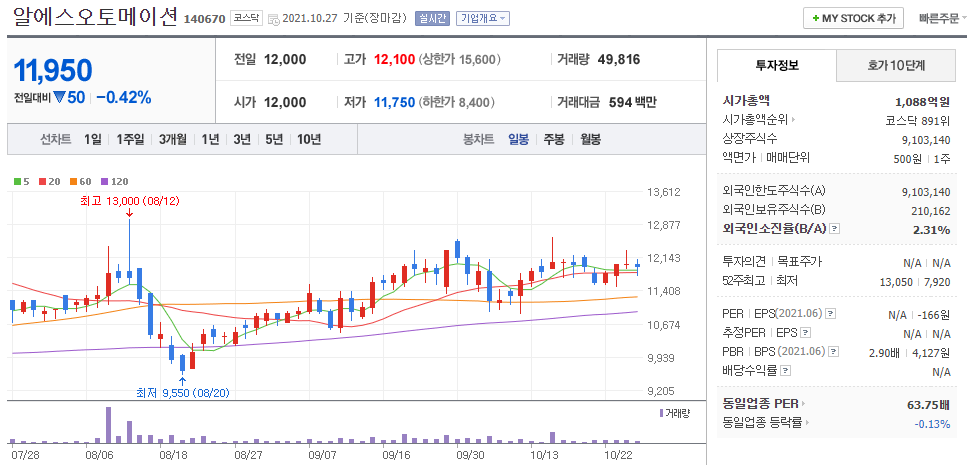This screenshot has width=971, height=465.
Task: Click the red 20-day moving average legend
Action: [x=48, y=182]
